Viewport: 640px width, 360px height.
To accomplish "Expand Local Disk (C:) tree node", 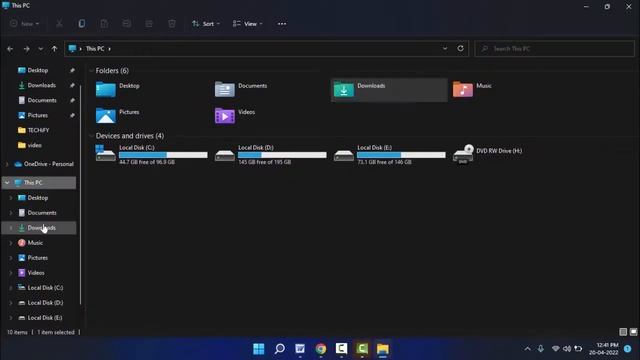I will [11, 288].
